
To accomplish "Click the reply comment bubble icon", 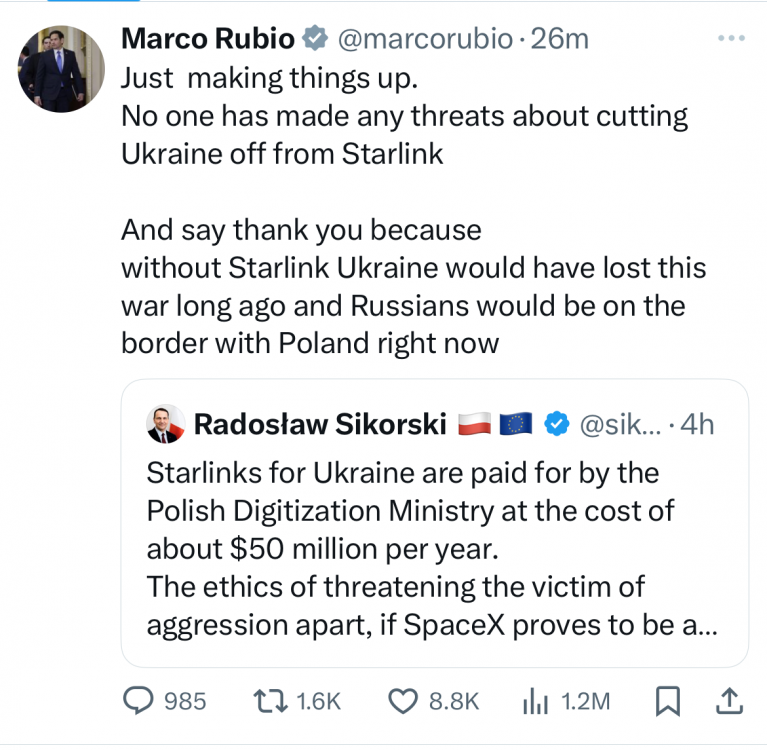I will click(x=136, y=701).
